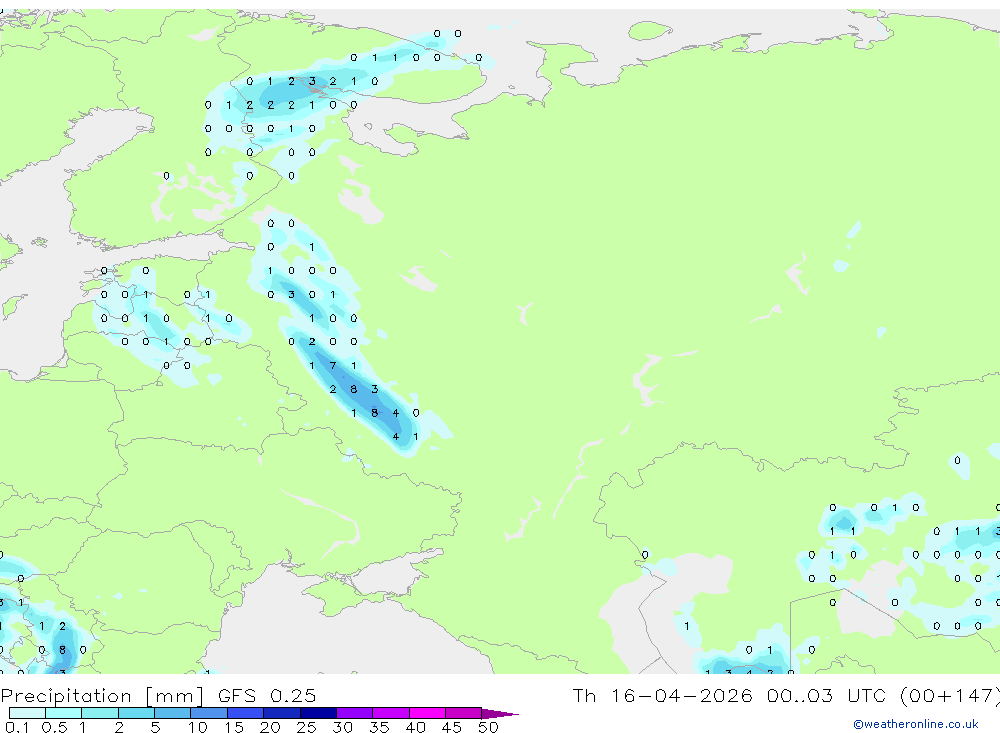The image size is (1000, 733).
Task: Click the 'Precipitation [mm]' title text
Action: point(102,696)
